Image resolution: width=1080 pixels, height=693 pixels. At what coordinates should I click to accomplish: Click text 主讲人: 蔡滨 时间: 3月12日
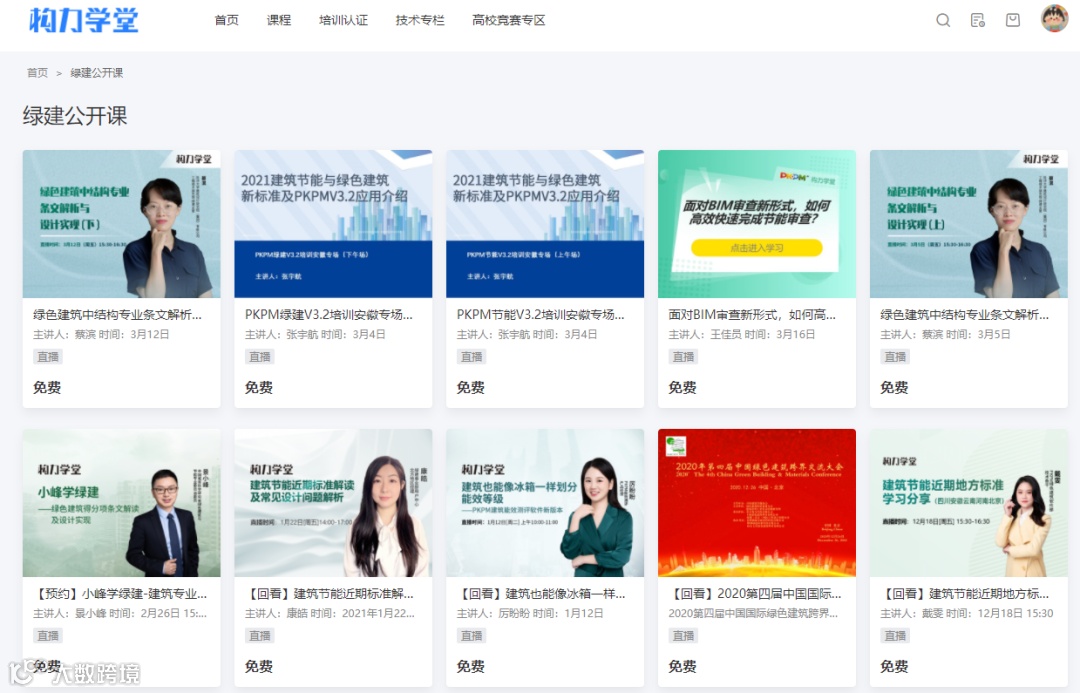coord(101,335)
